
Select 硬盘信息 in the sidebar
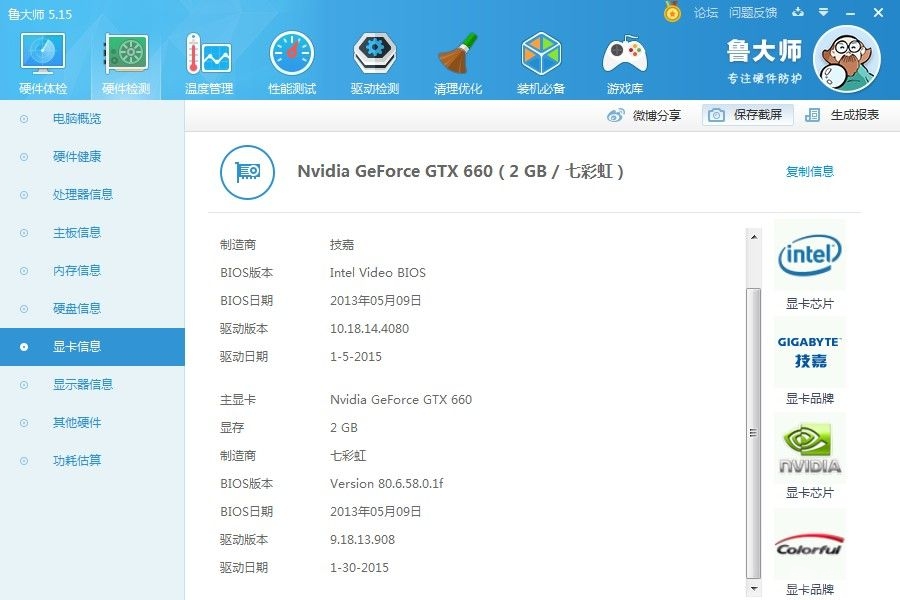pyautogui.click(x=77, y=308)
